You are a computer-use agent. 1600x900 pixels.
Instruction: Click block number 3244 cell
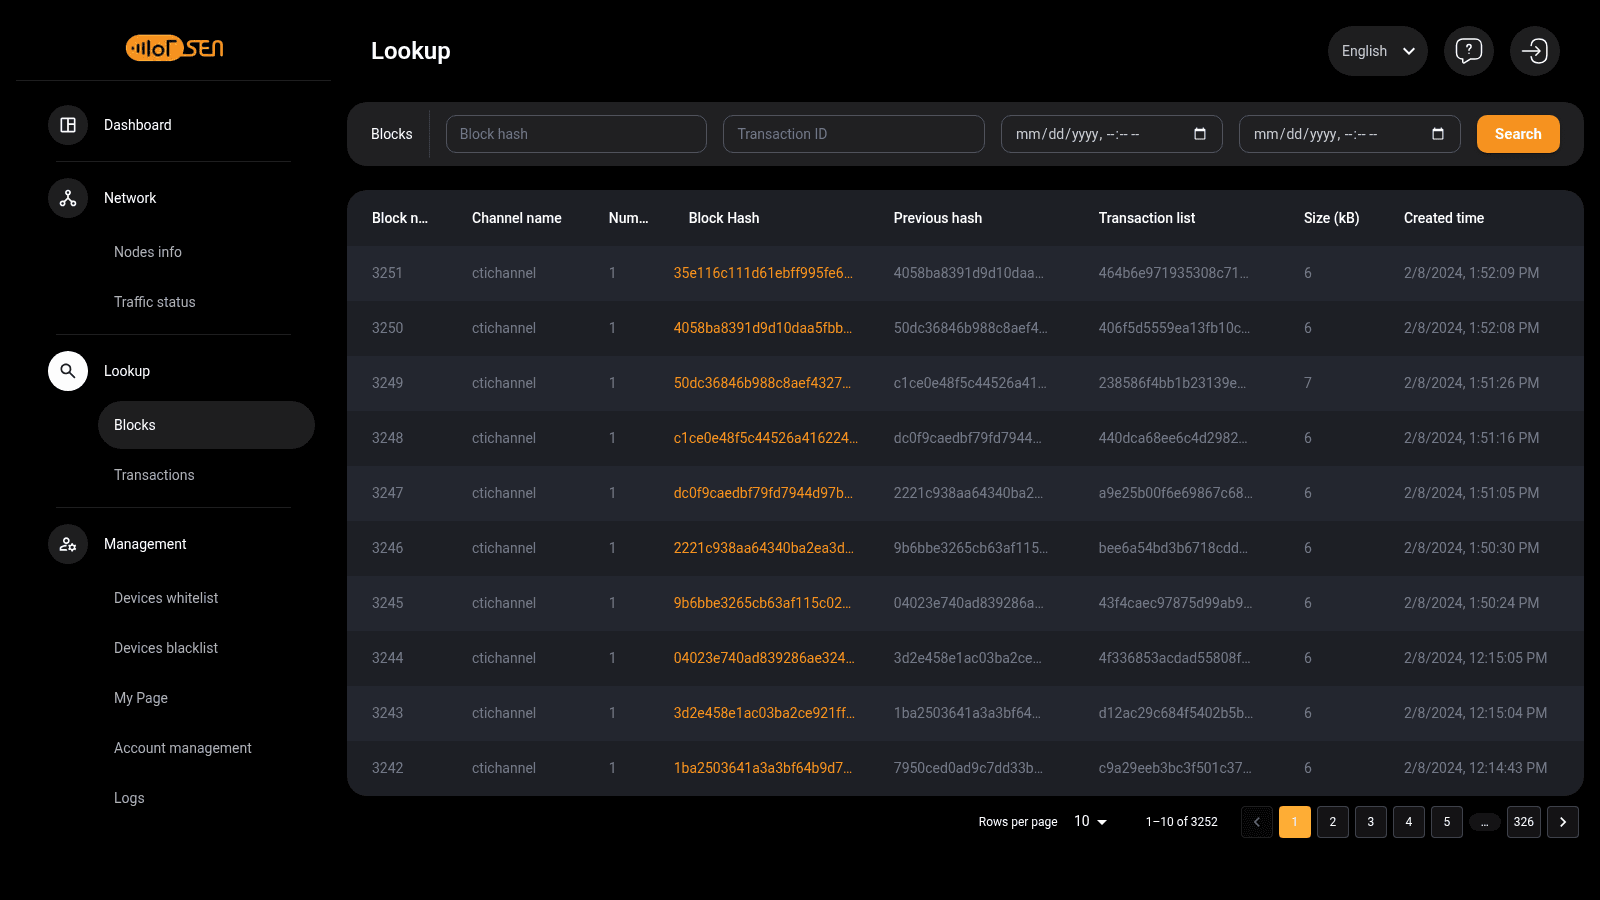(x=388, y=658)
